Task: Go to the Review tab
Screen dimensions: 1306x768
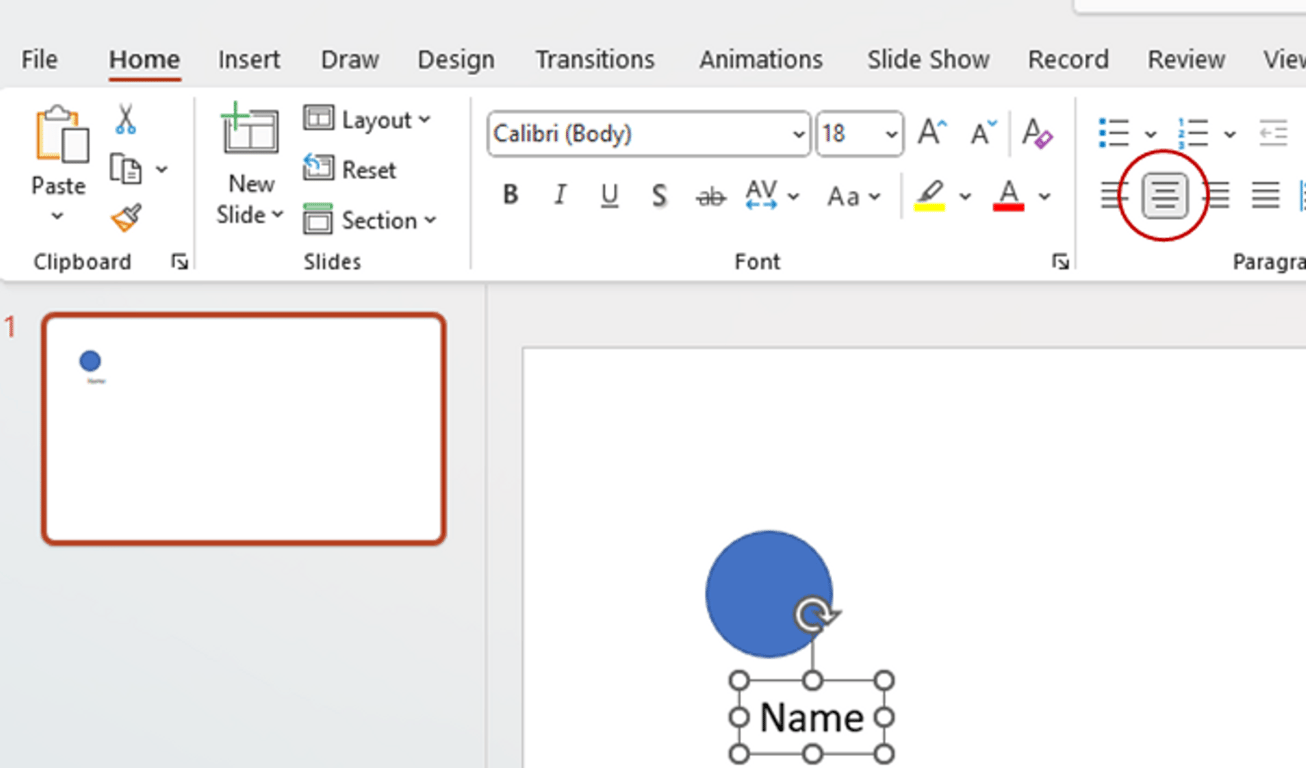Action: 1187,60
